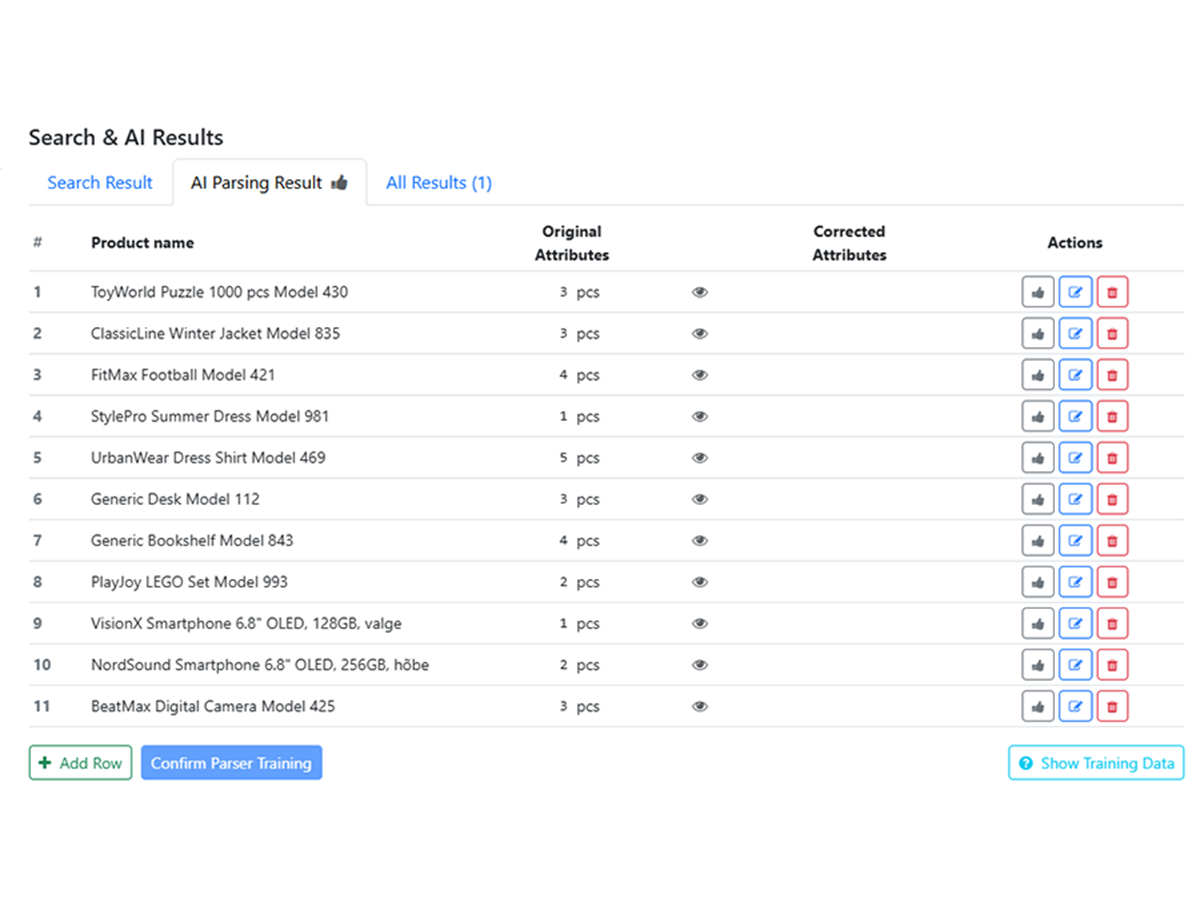The width and height of the screenshot is (1200, 900).
Task: Open the All Results (1) tab
Action: (439, 183)
